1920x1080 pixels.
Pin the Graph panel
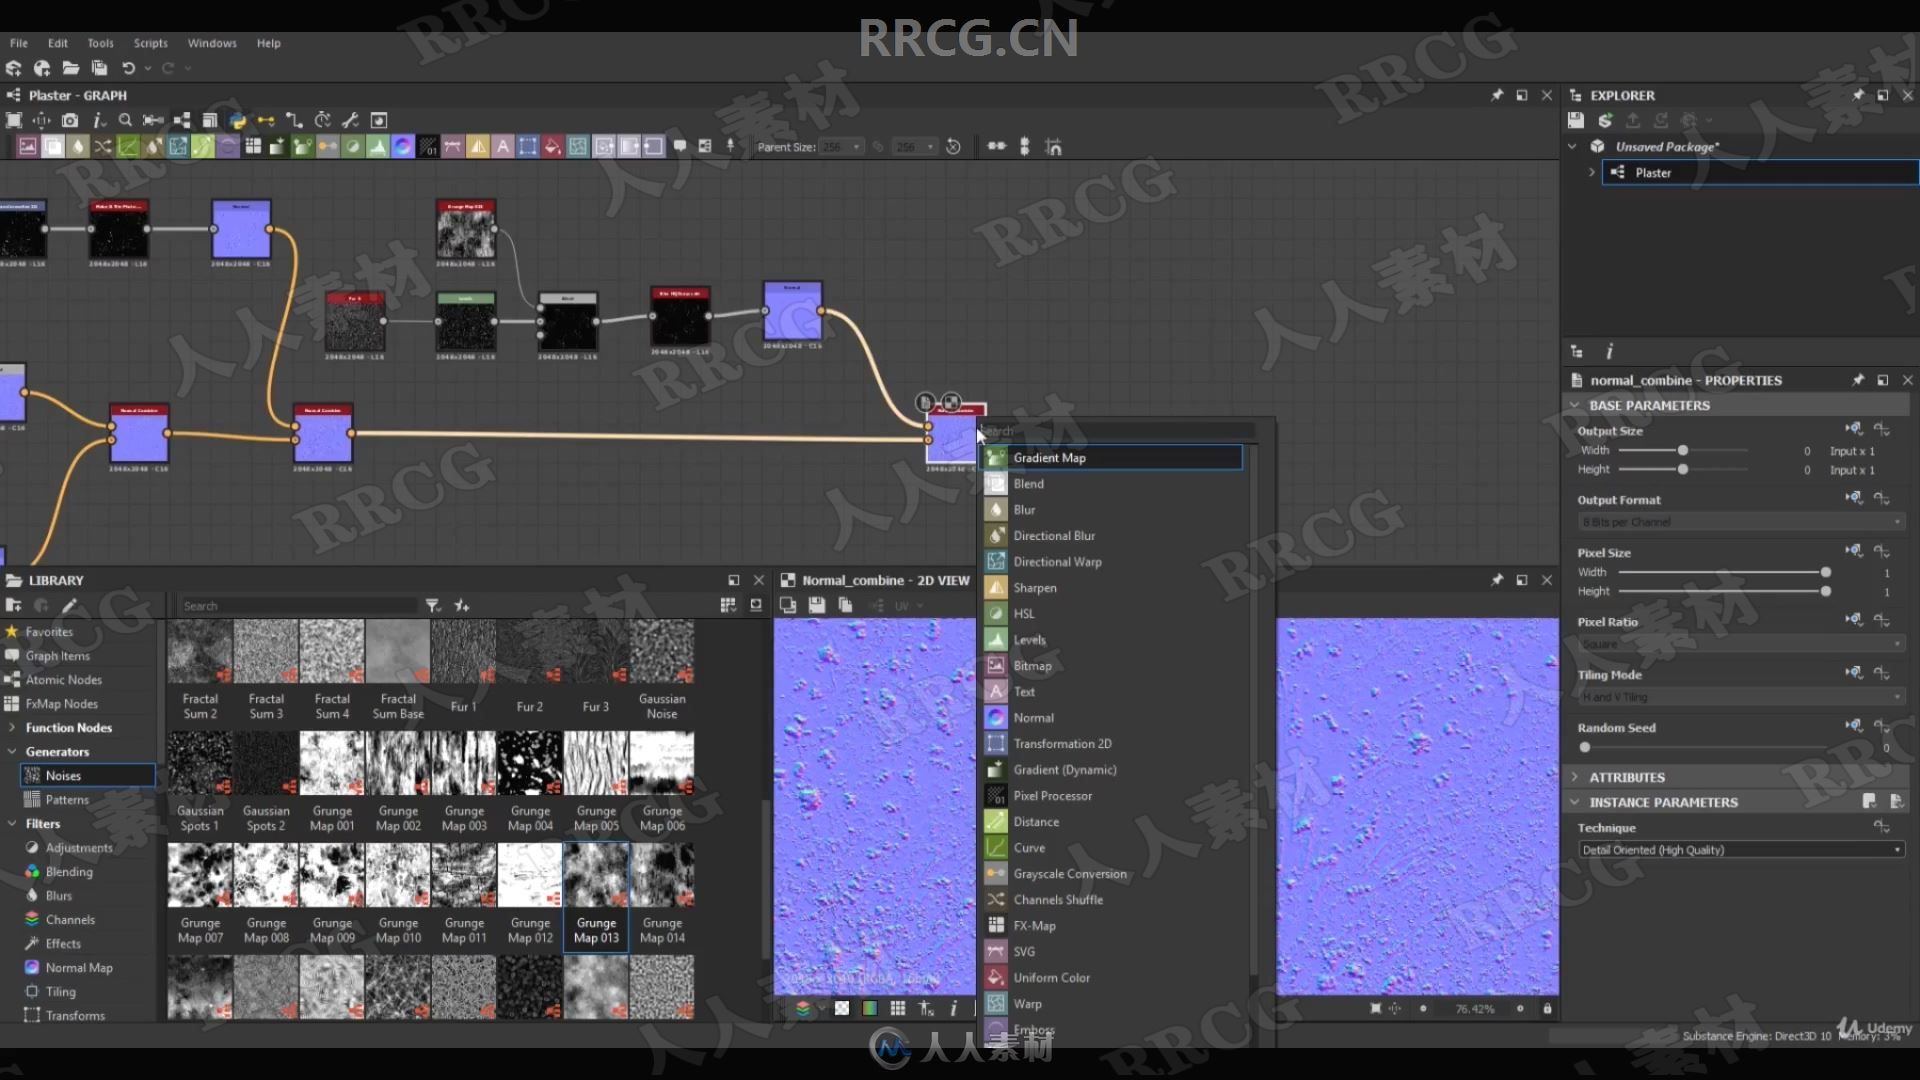pos(1497,95)
